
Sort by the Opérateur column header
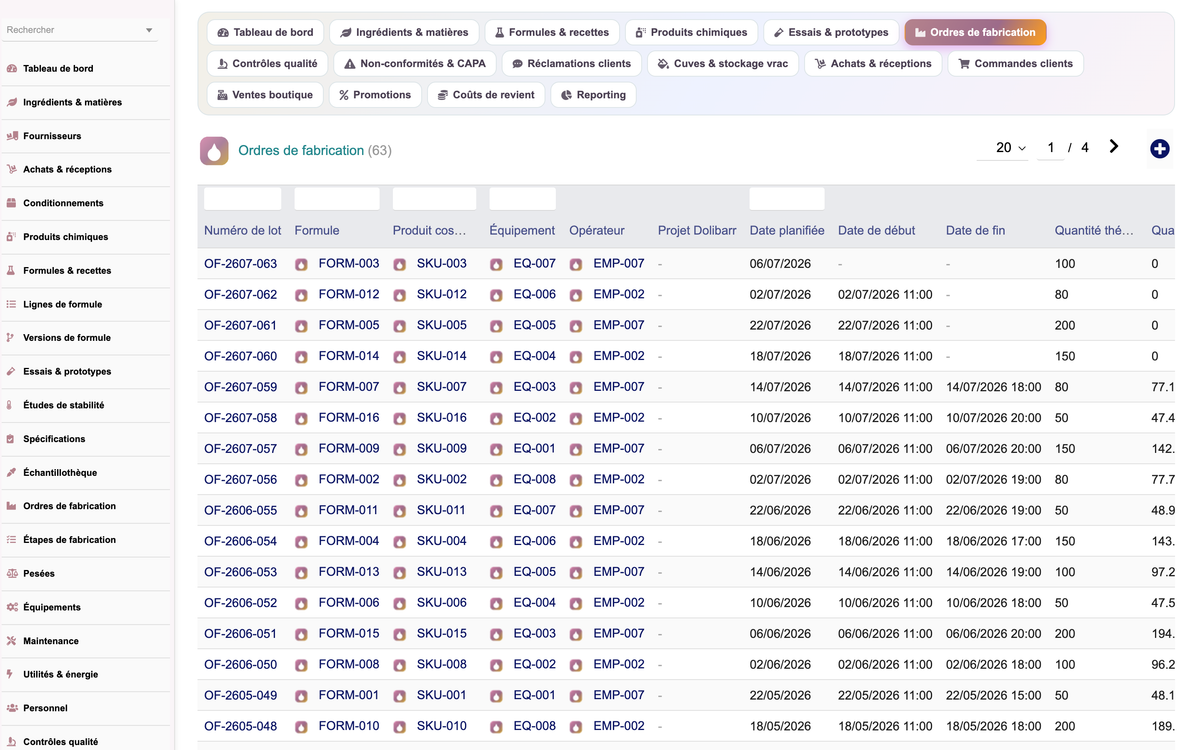coord(597,230)
